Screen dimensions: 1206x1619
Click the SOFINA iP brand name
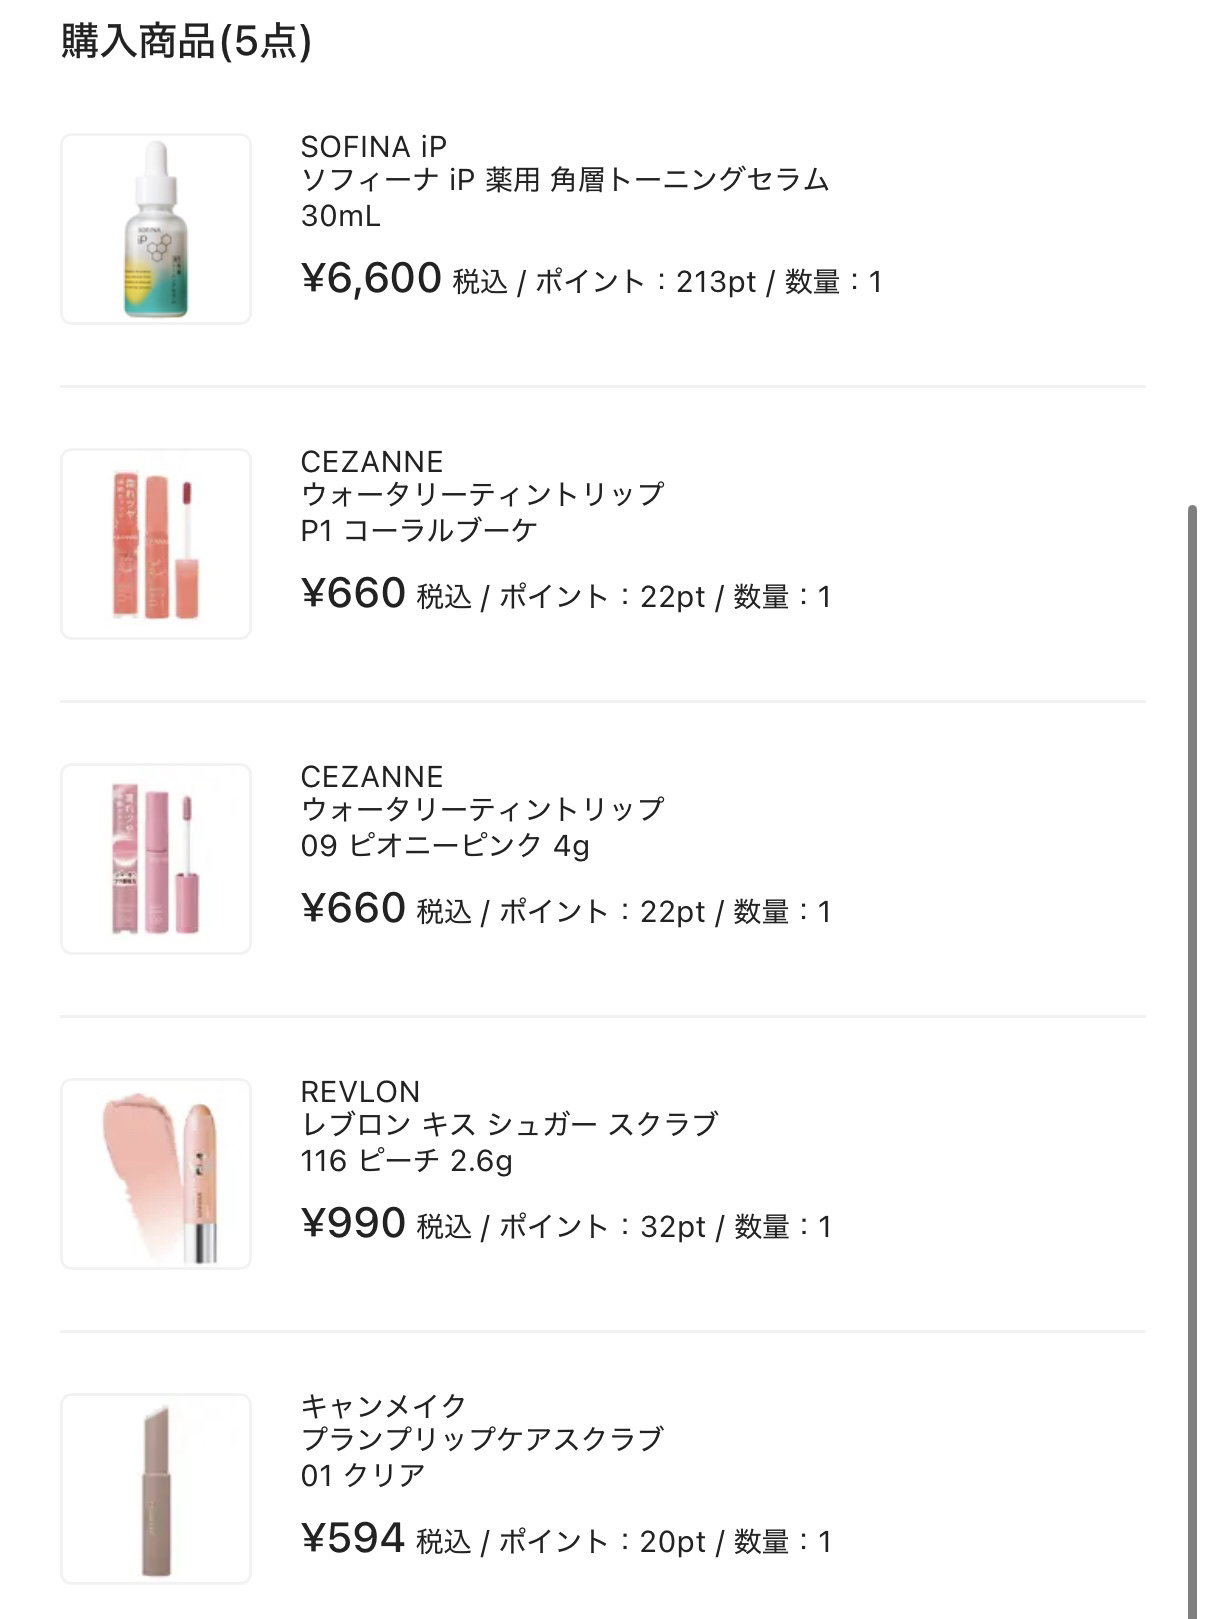pos(373,147)
